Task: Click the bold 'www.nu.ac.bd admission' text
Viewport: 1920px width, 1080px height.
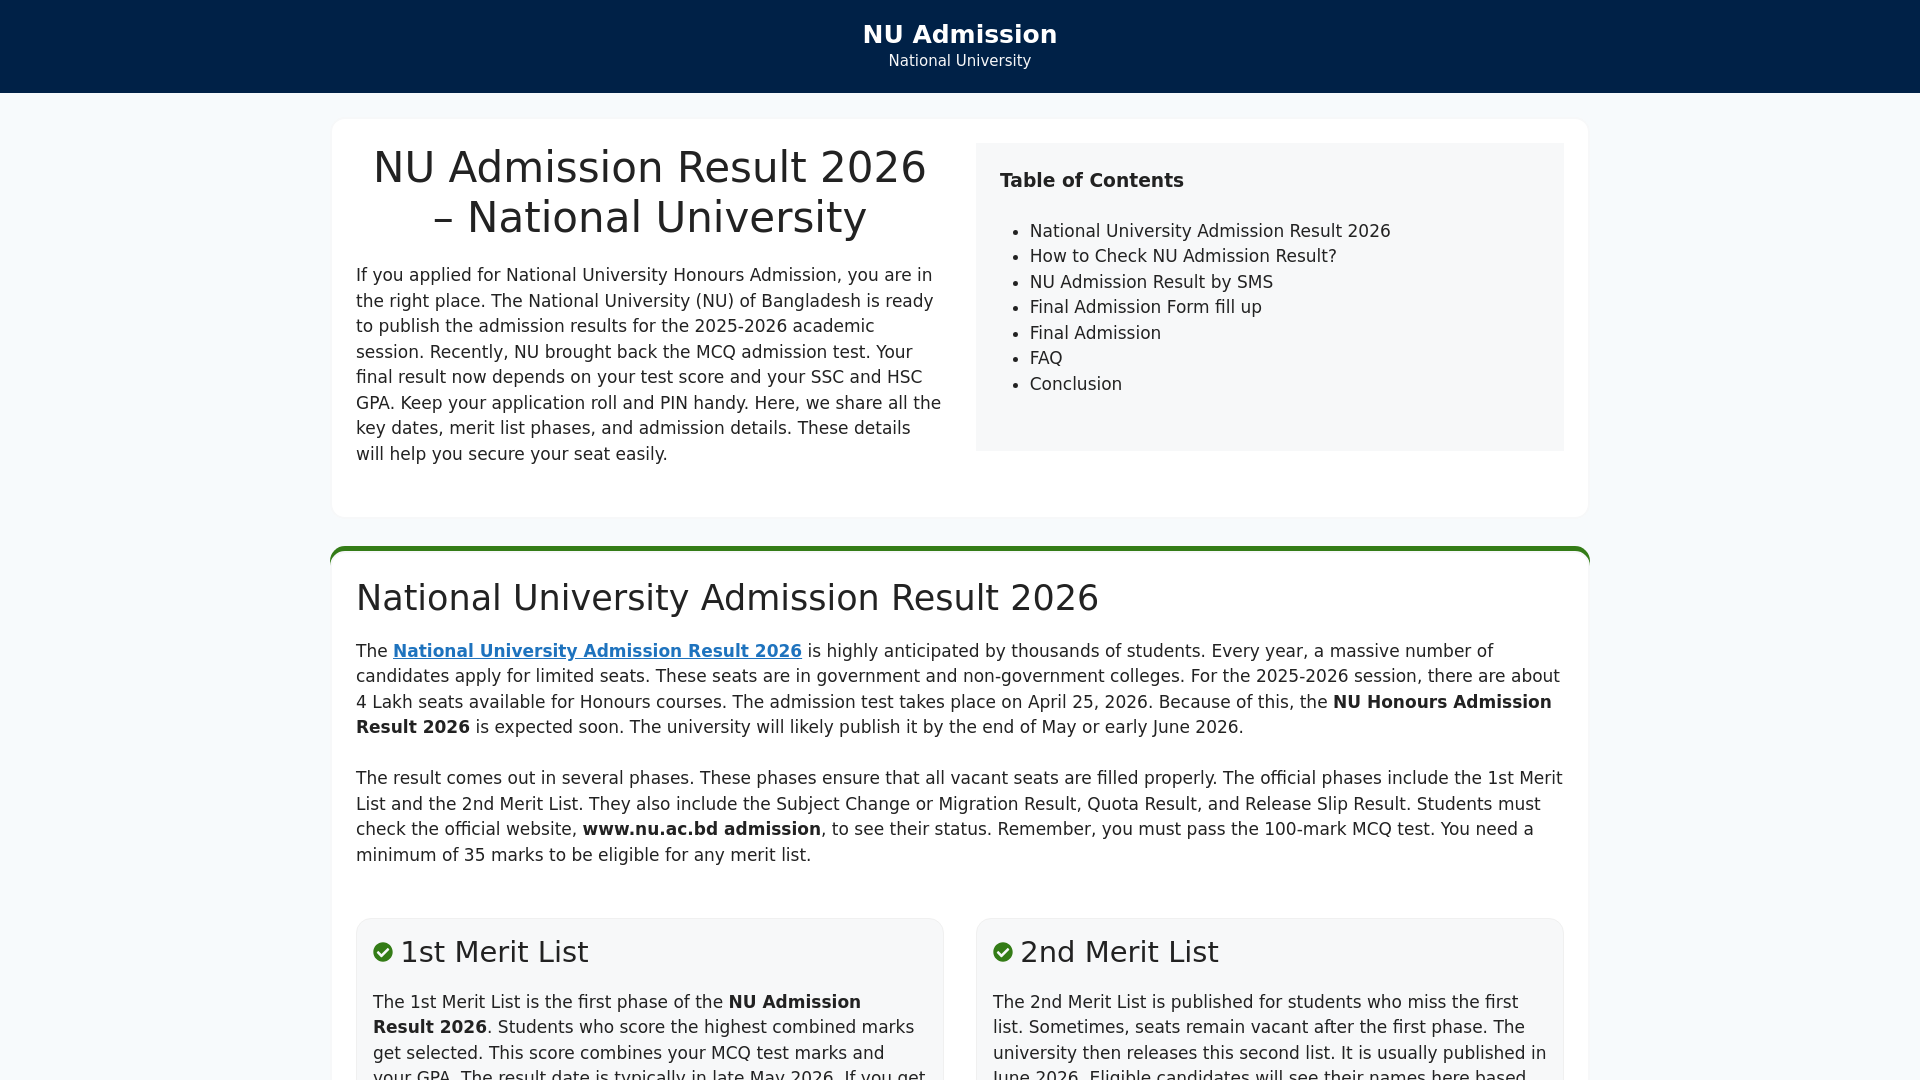Action: click(x=701, y=829)
